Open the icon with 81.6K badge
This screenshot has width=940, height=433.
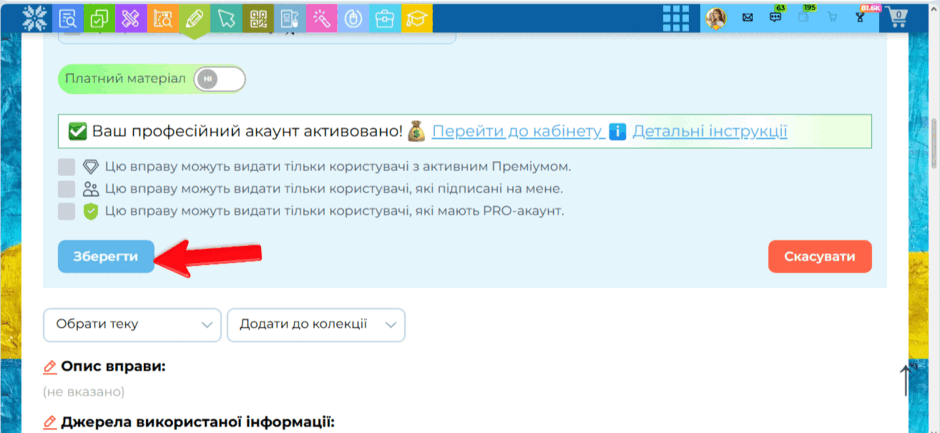[860, 17]
